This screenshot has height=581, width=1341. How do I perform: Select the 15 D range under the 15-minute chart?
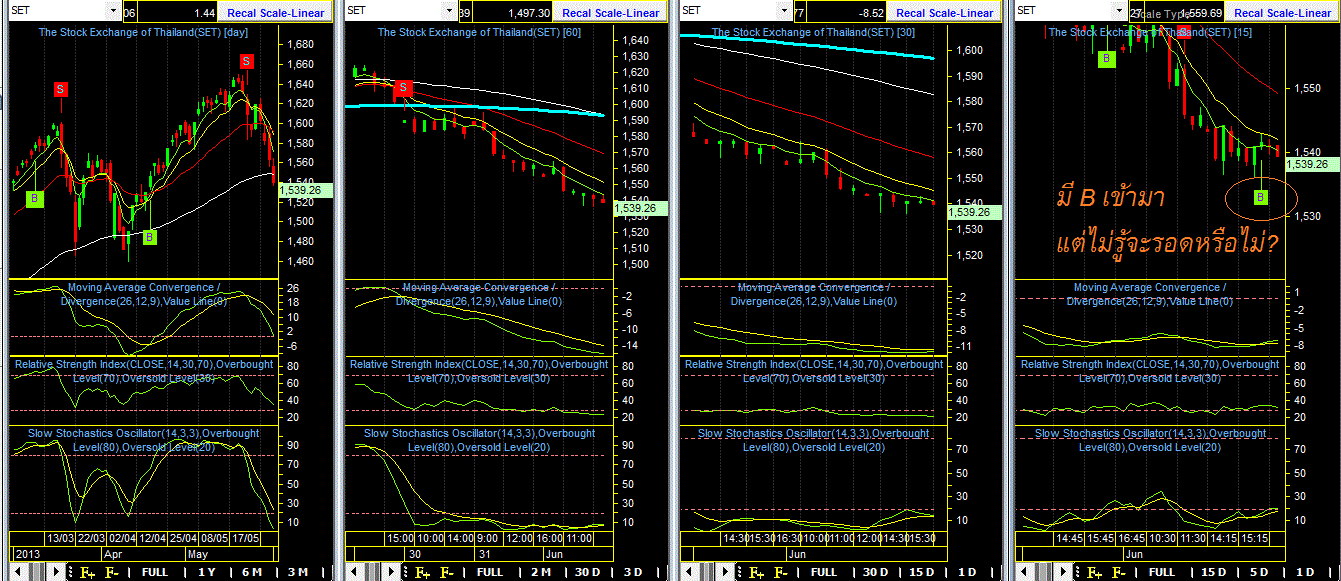pos(1213,572)
